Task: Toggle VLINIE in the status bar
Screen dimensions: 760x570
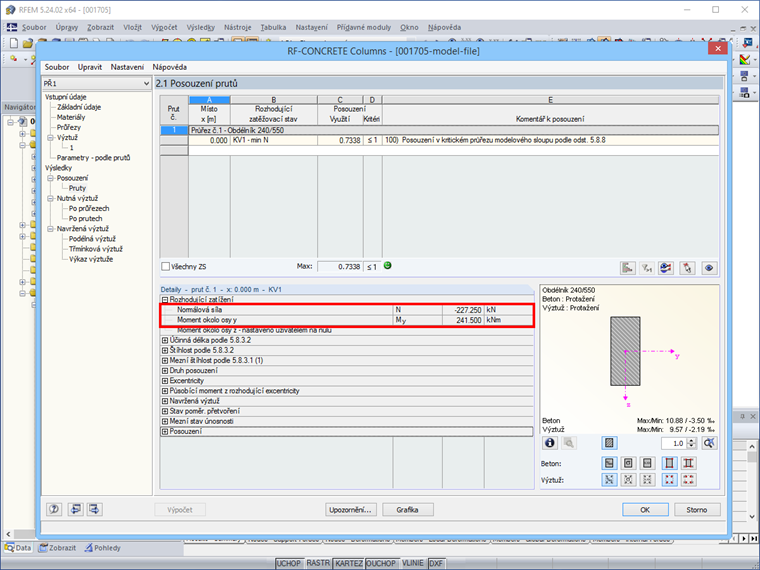Action: 412,563
